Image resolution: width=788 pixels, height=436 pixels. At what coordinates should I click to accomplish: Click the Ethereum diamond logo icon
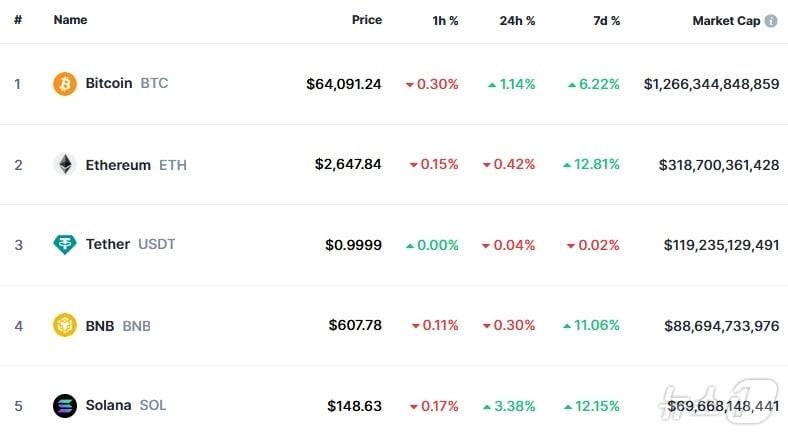point(65,165)
